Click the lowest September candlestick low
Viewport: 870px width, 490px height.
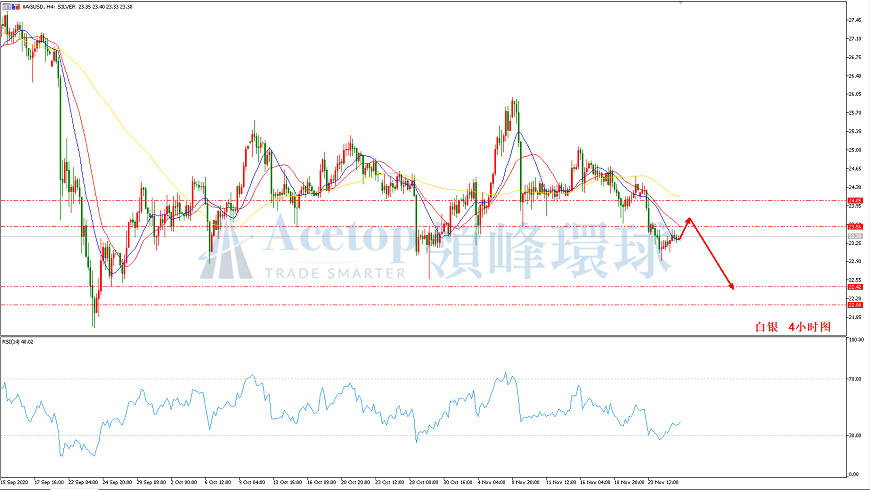(95, 325)
